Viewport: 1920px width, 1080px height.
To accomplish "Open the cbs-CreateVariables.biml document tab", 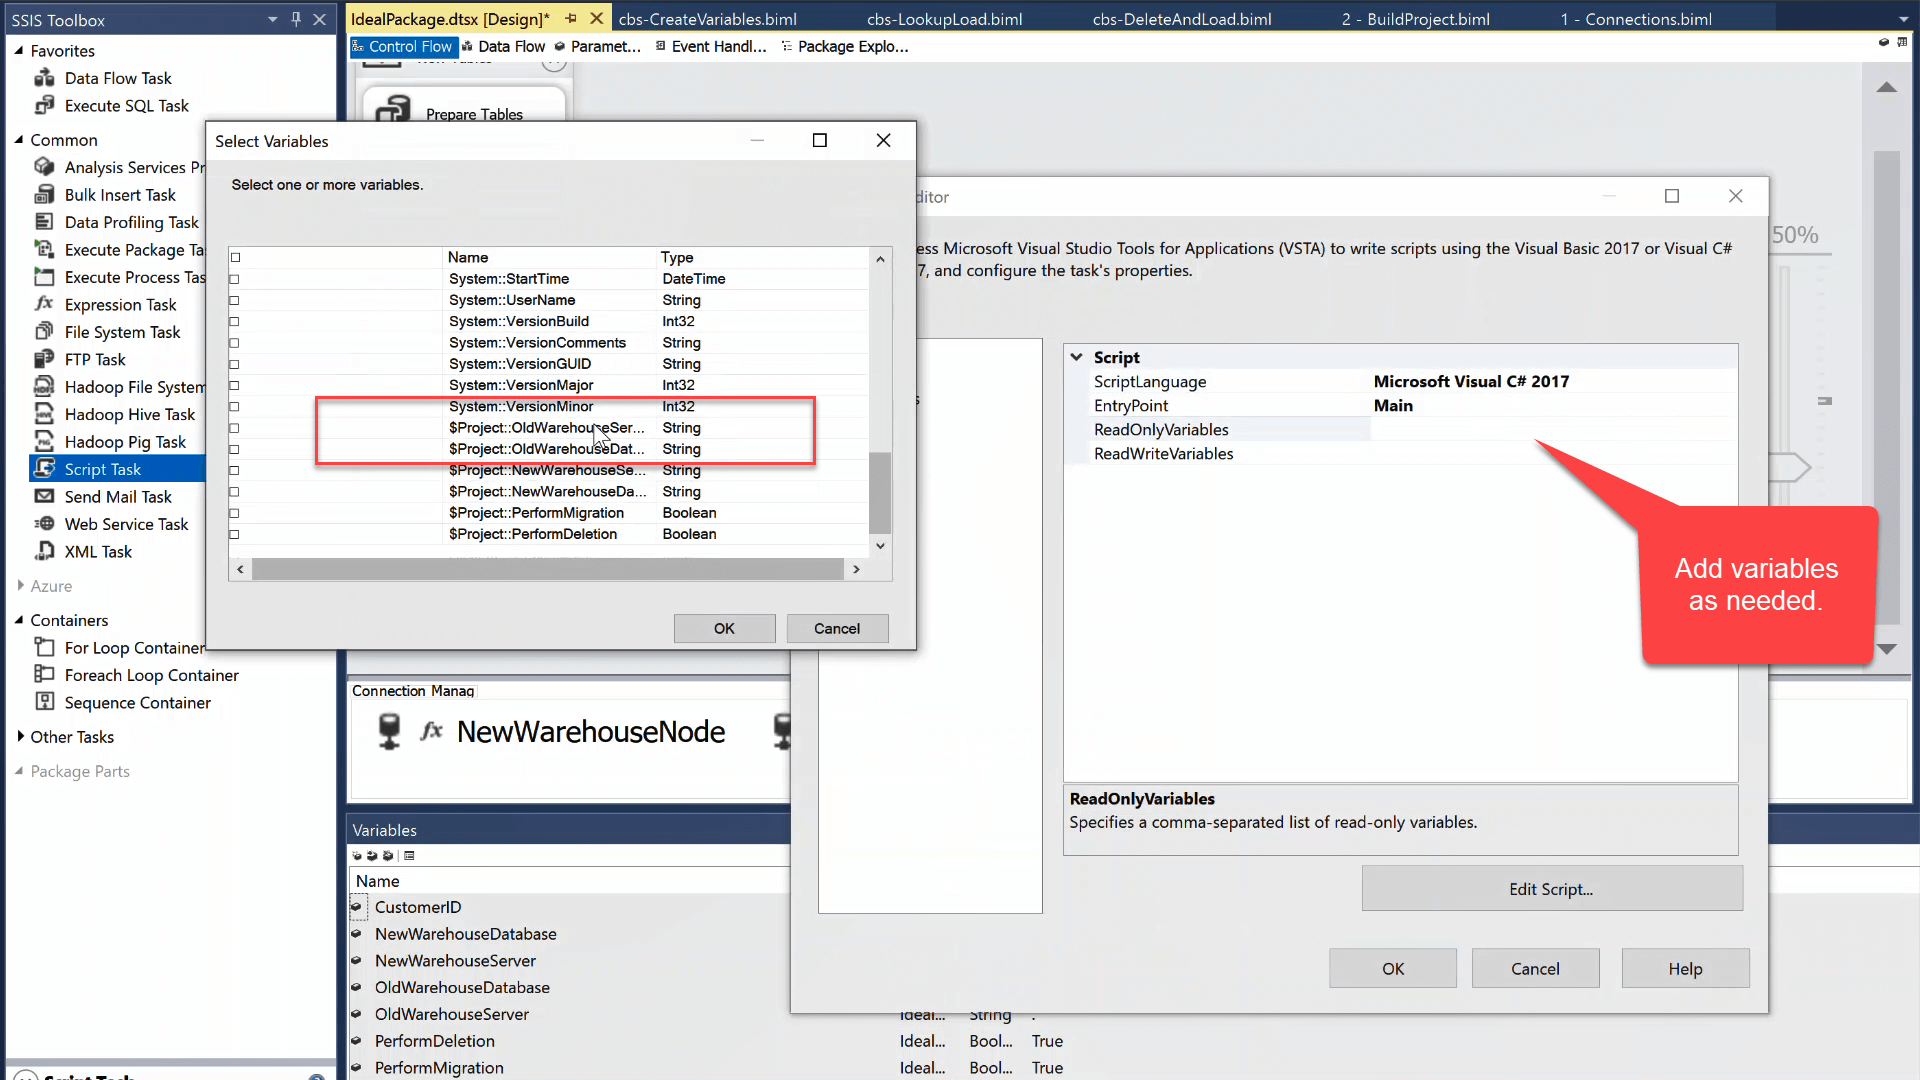I will tap(708, 19).
